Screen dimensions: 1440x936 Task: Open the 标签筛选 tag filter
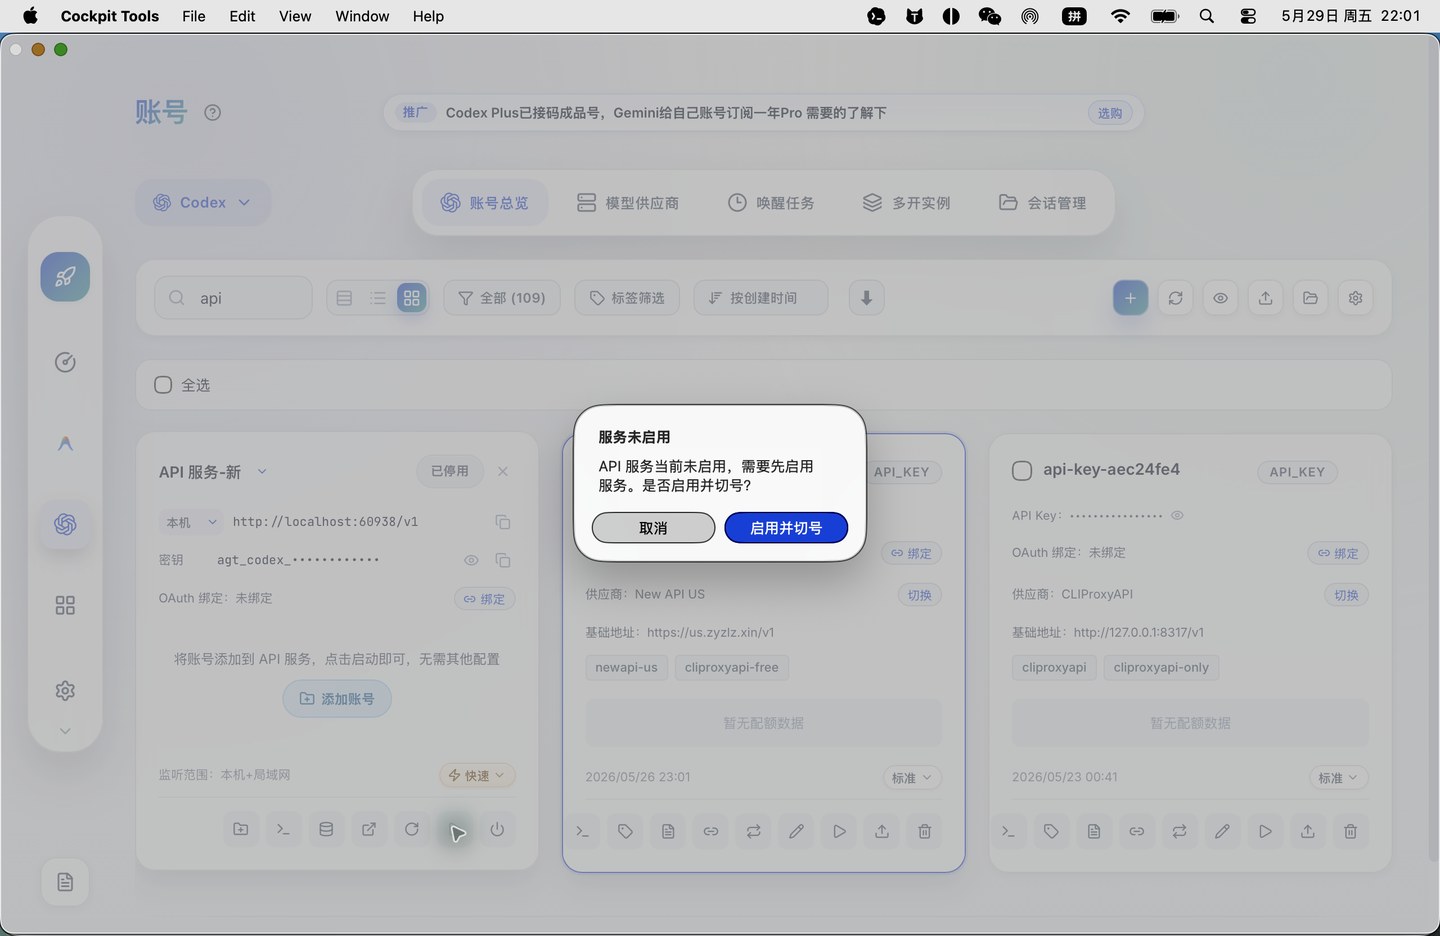click(627, 298)
